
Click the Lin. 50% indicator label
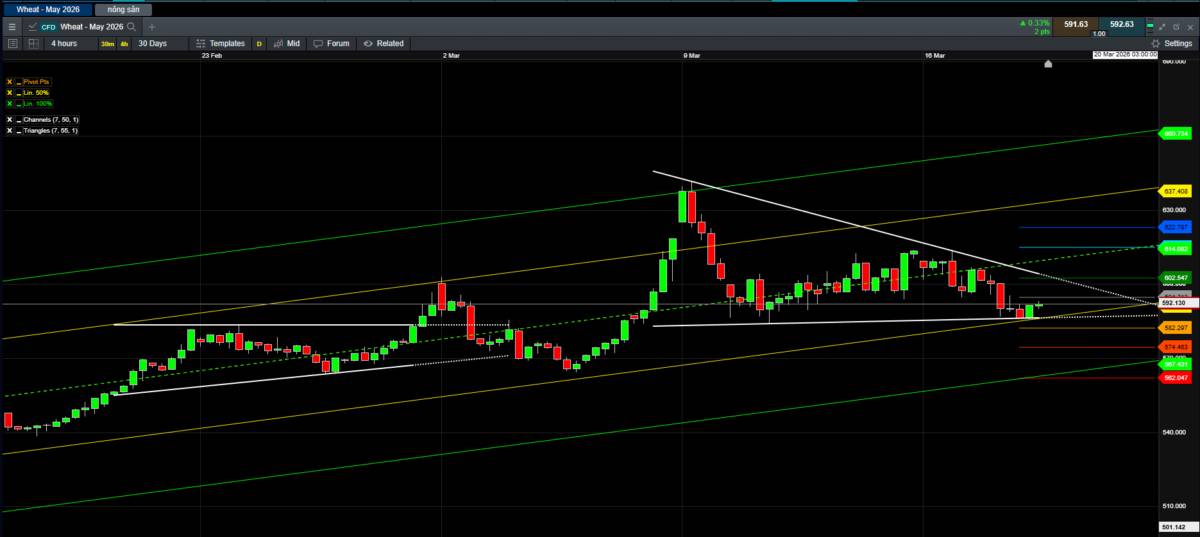(x=36, y=93)
